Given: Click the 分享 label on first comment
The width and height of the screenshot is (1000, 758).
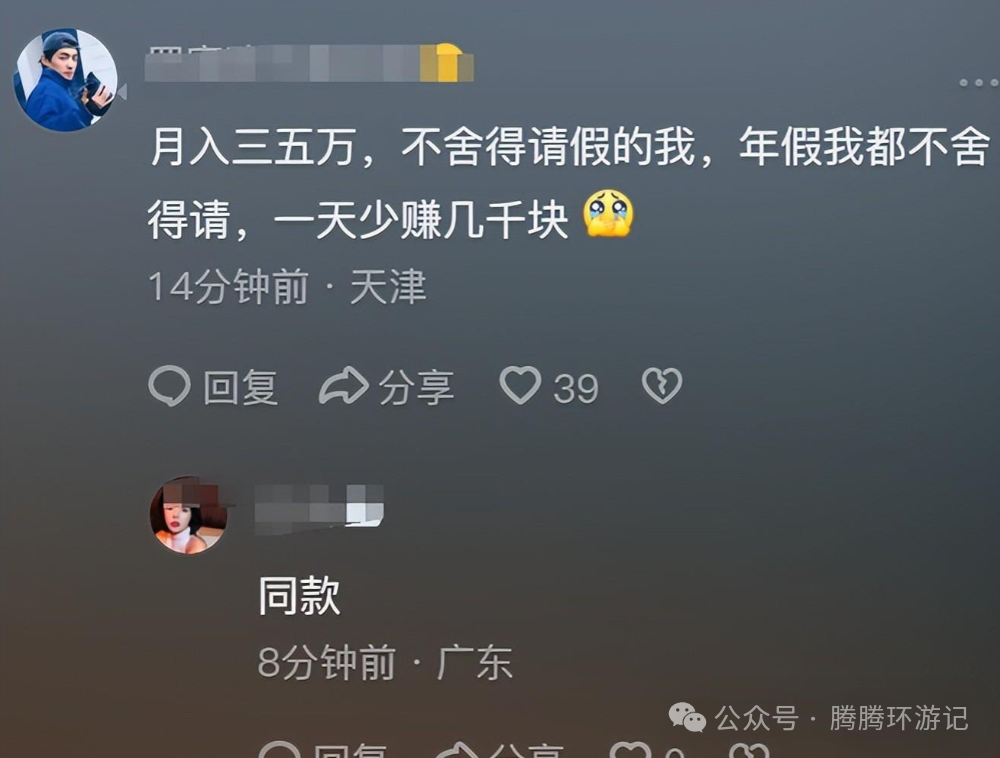Looking at the screenshot, I should coord(416,388).
